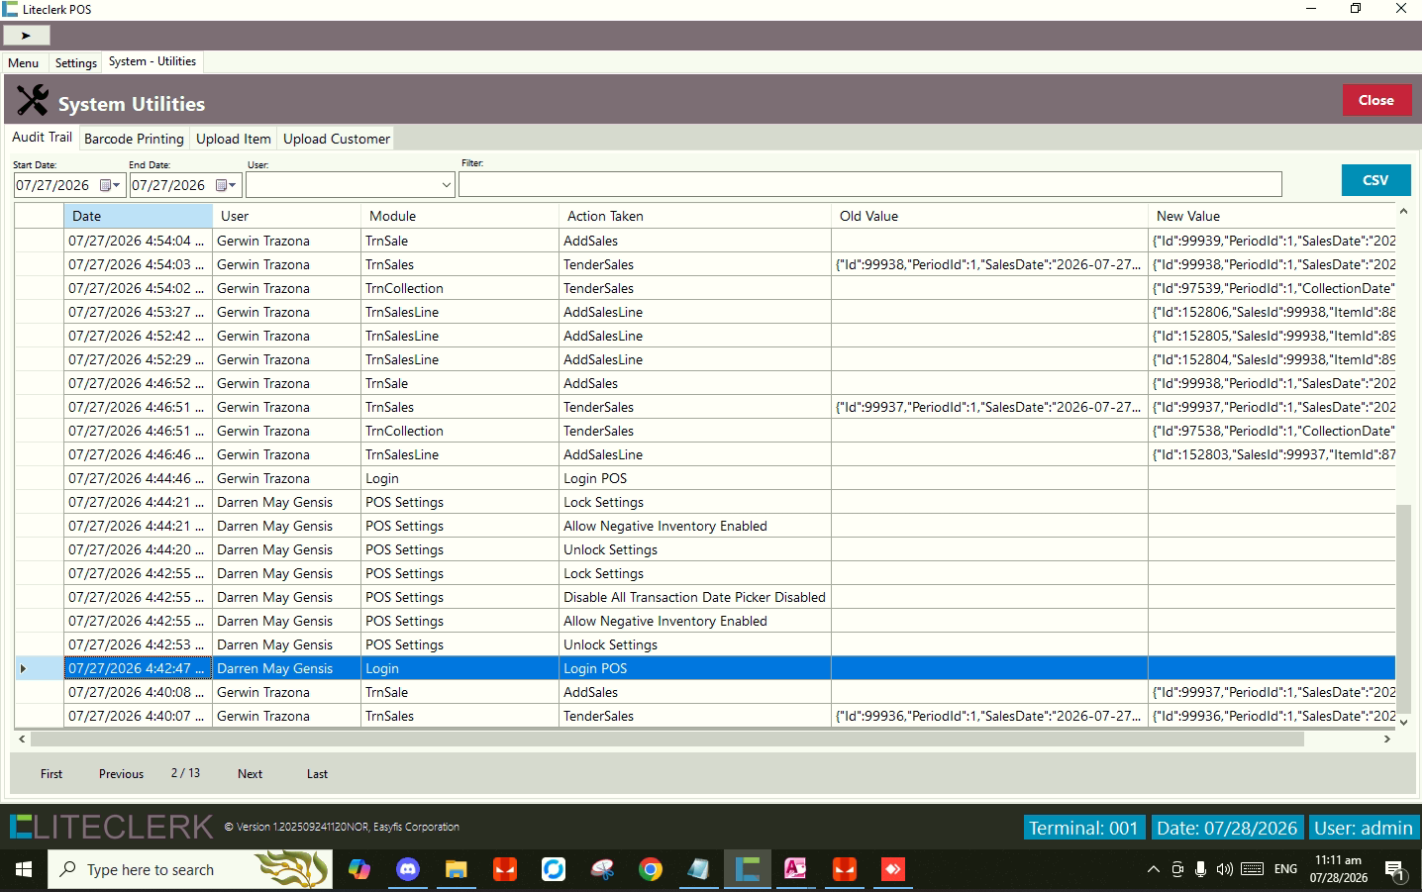Screen dimensions: 1422x892
Task: Sort by Action Taken column header
Action: [x=695, y=216]
